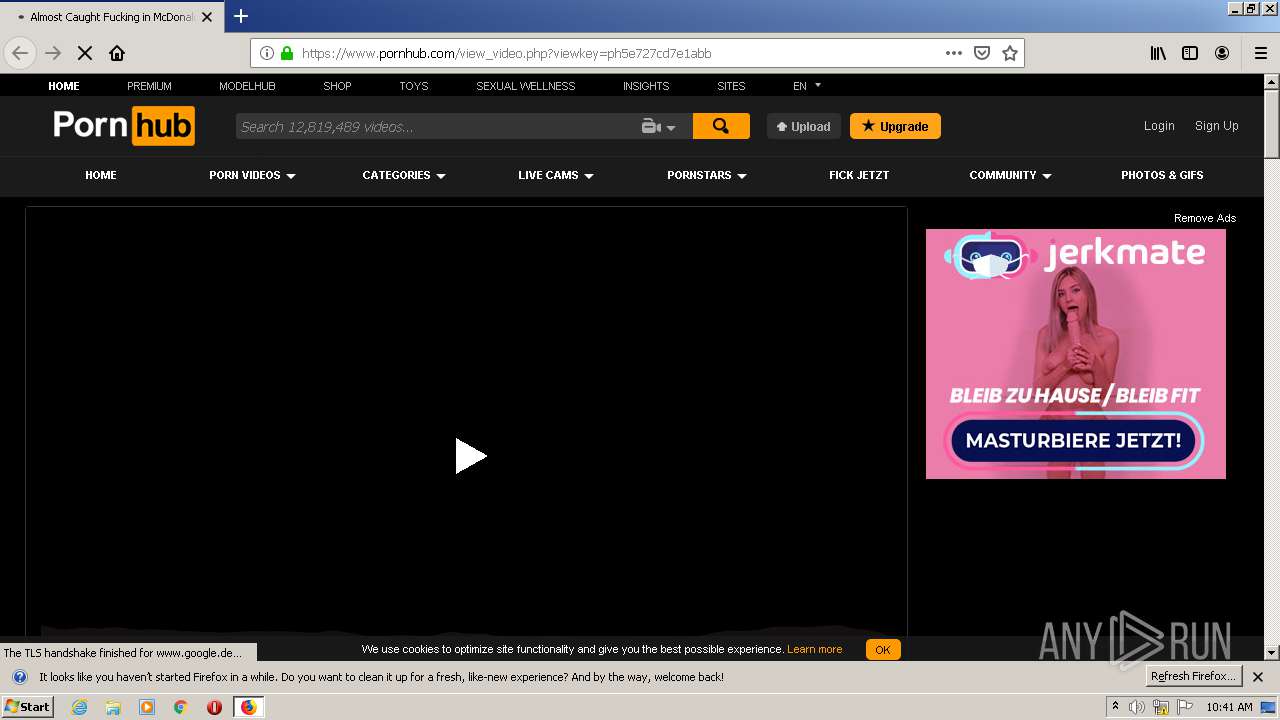This screenshot has width=1280, height=720.
Task: Expand the LIVE CAMS dropdown menu
Action: click(556, 175)
